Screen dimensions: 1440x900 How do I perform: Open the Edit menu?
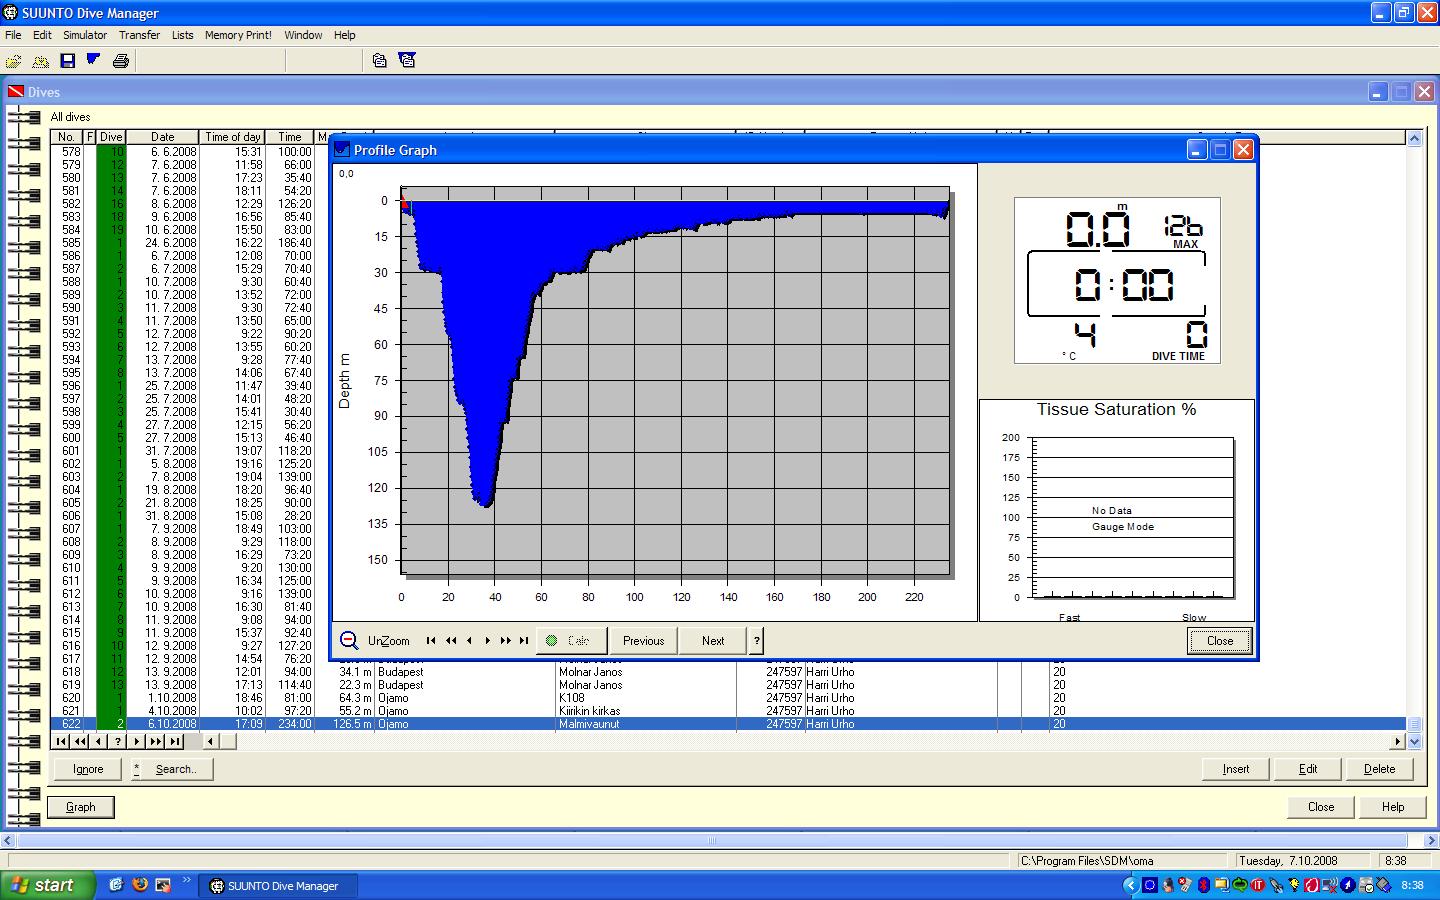click(42, 35)
